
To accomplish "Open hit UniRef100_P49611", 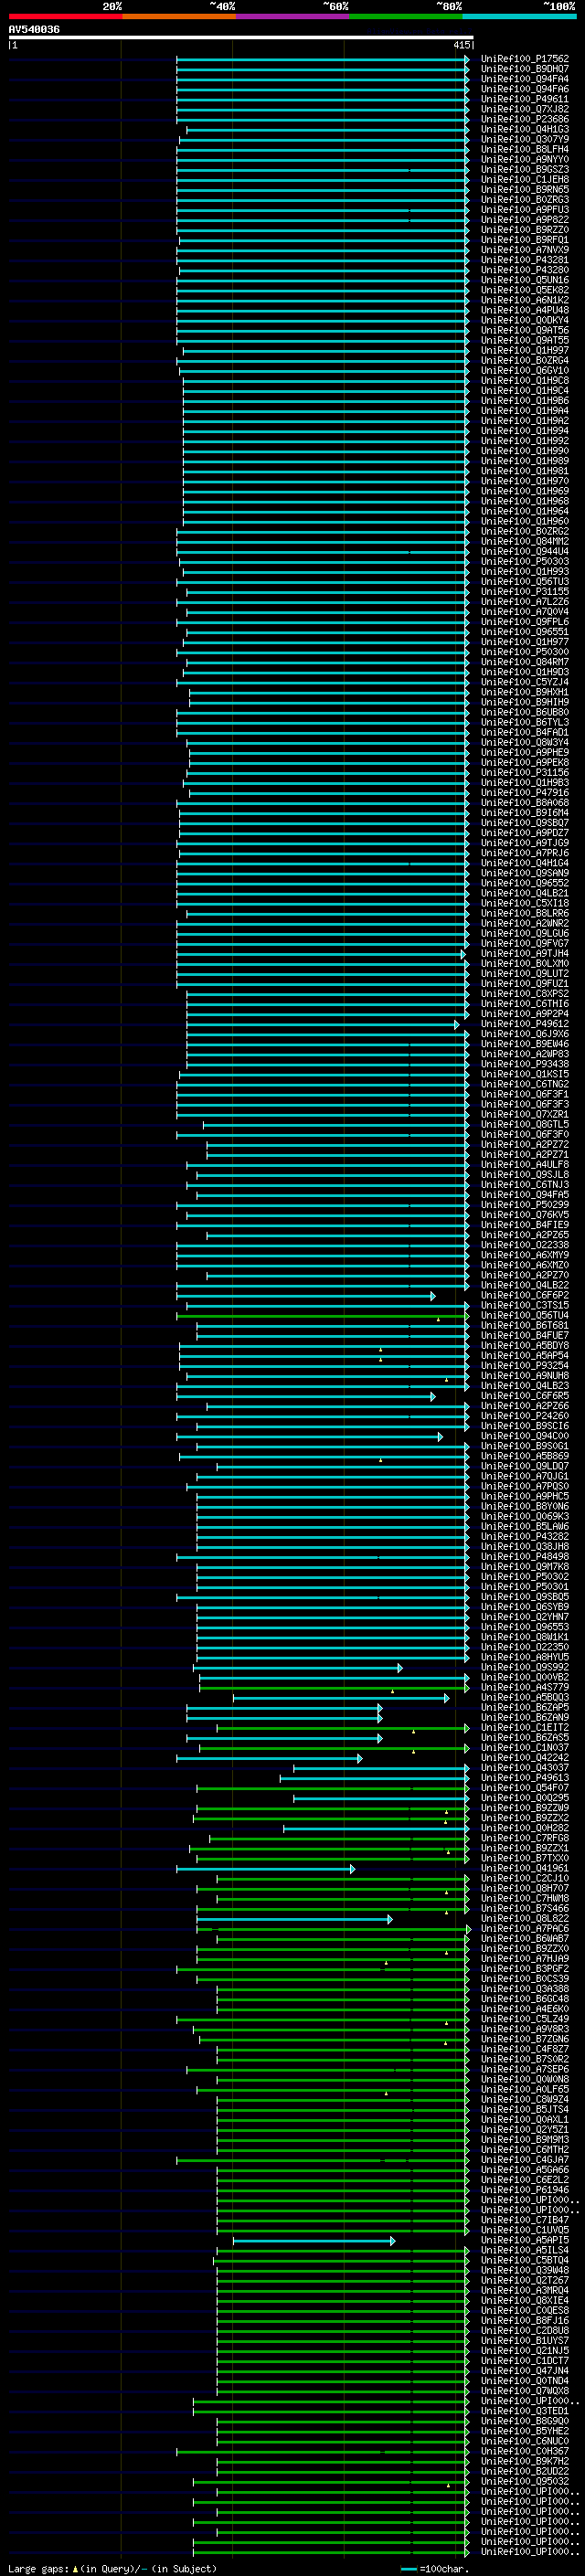I will pos(524,99).
